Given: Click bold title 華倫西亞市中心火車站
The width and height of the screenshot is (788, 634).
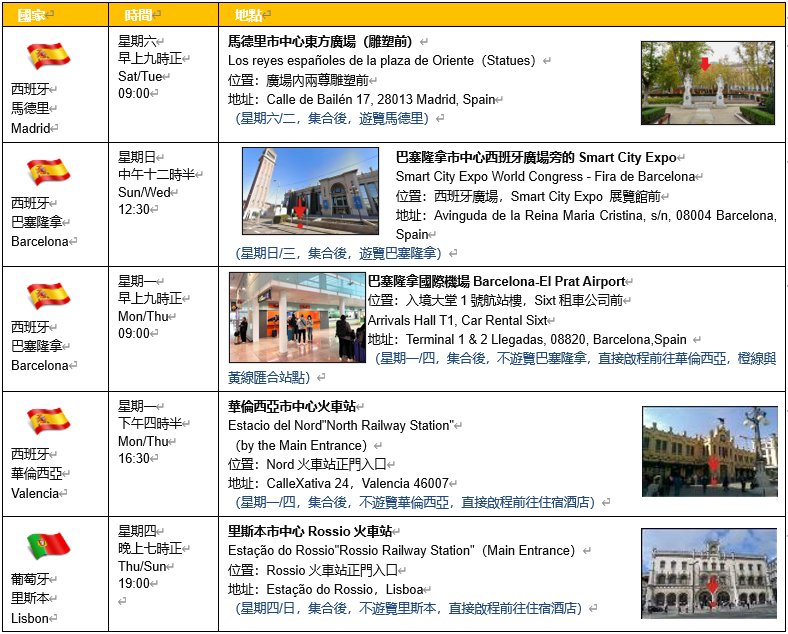Looking at the screenshot, I should [x=292, y=406].
